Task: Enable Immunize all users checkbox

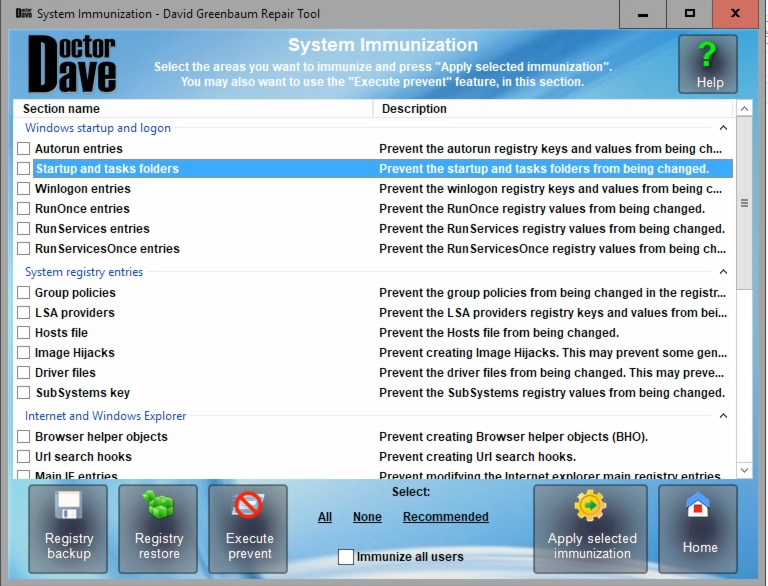Action: point(346,557)
